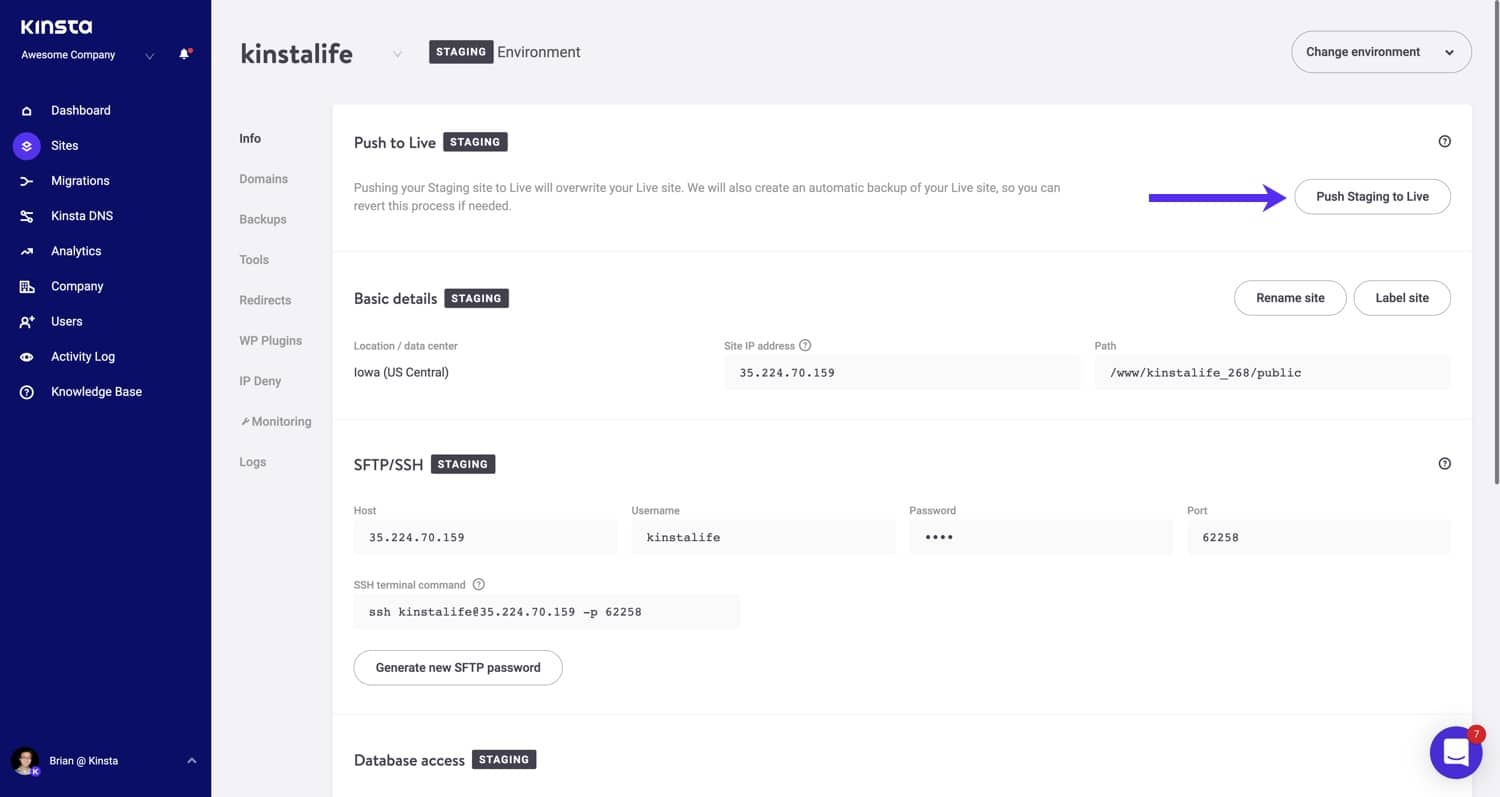
Task: Click the Rename site button
Action: 1290,298
